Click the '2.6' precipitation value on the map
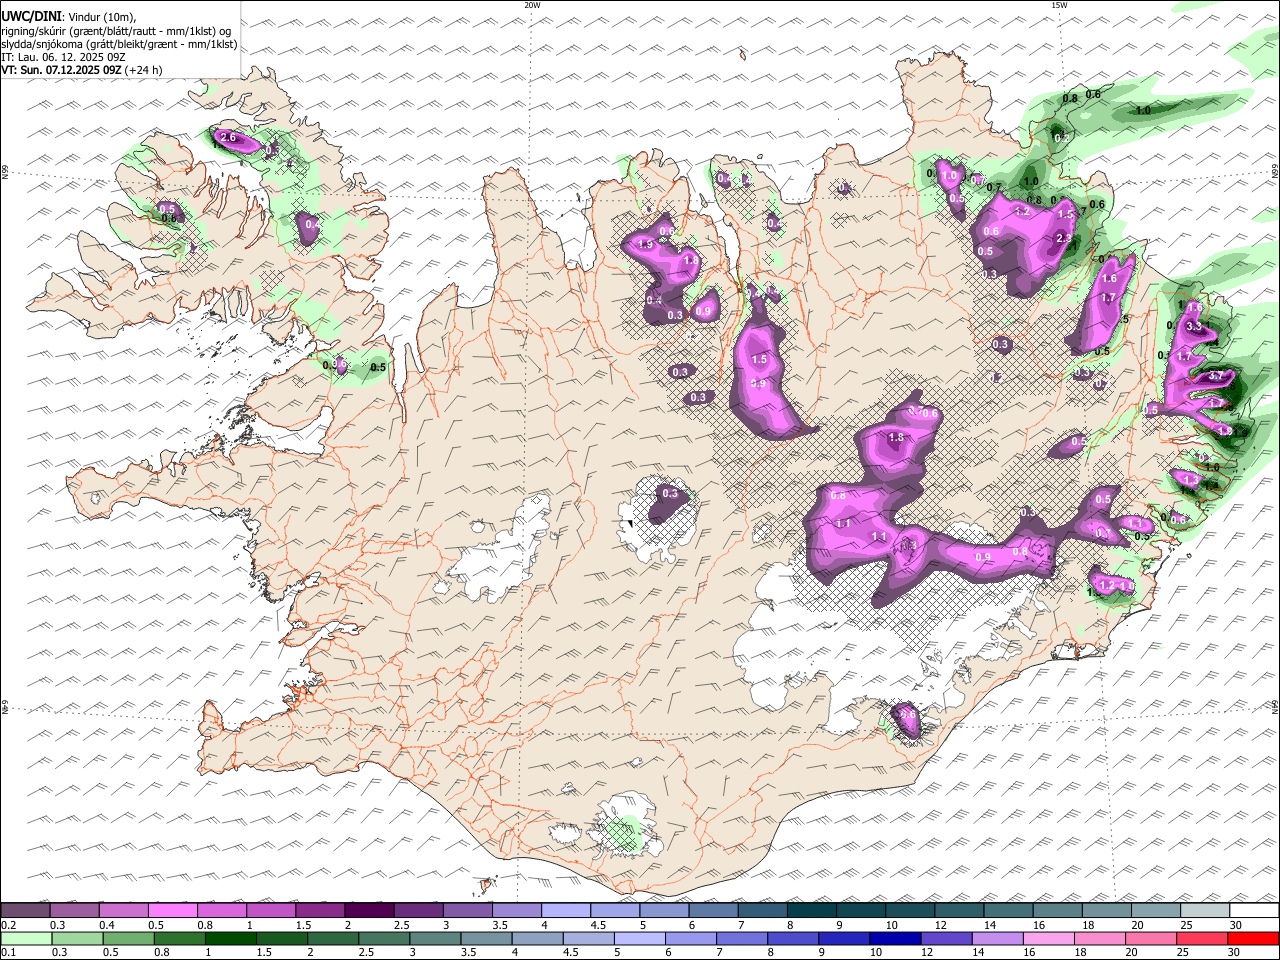 (x=227, y=138)
